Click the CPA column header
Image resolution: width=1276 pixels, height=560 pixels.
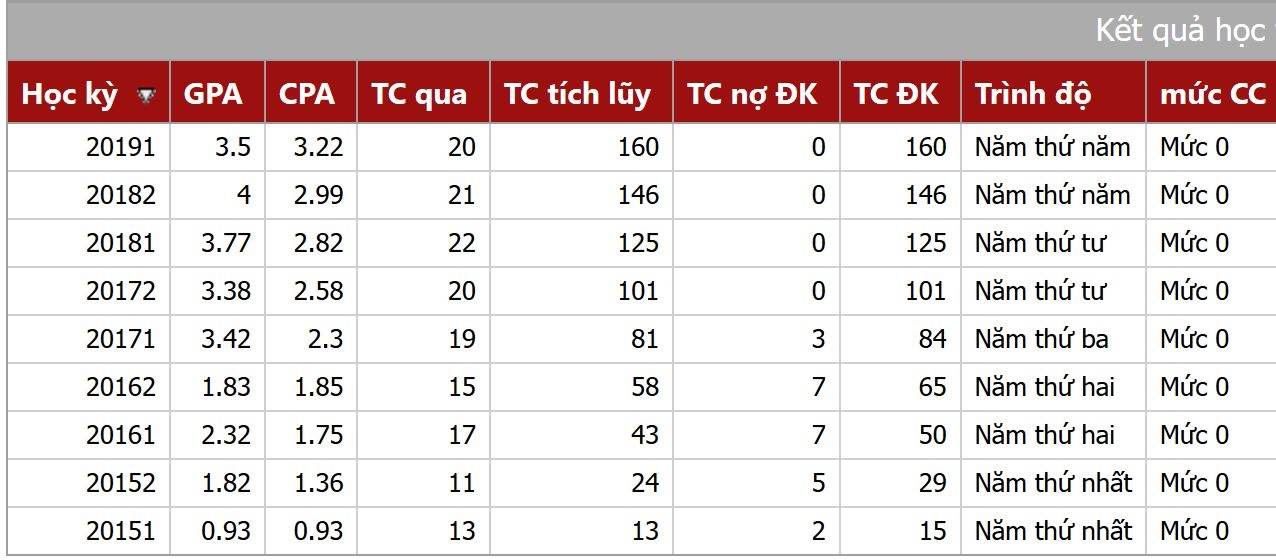[307, 94]
